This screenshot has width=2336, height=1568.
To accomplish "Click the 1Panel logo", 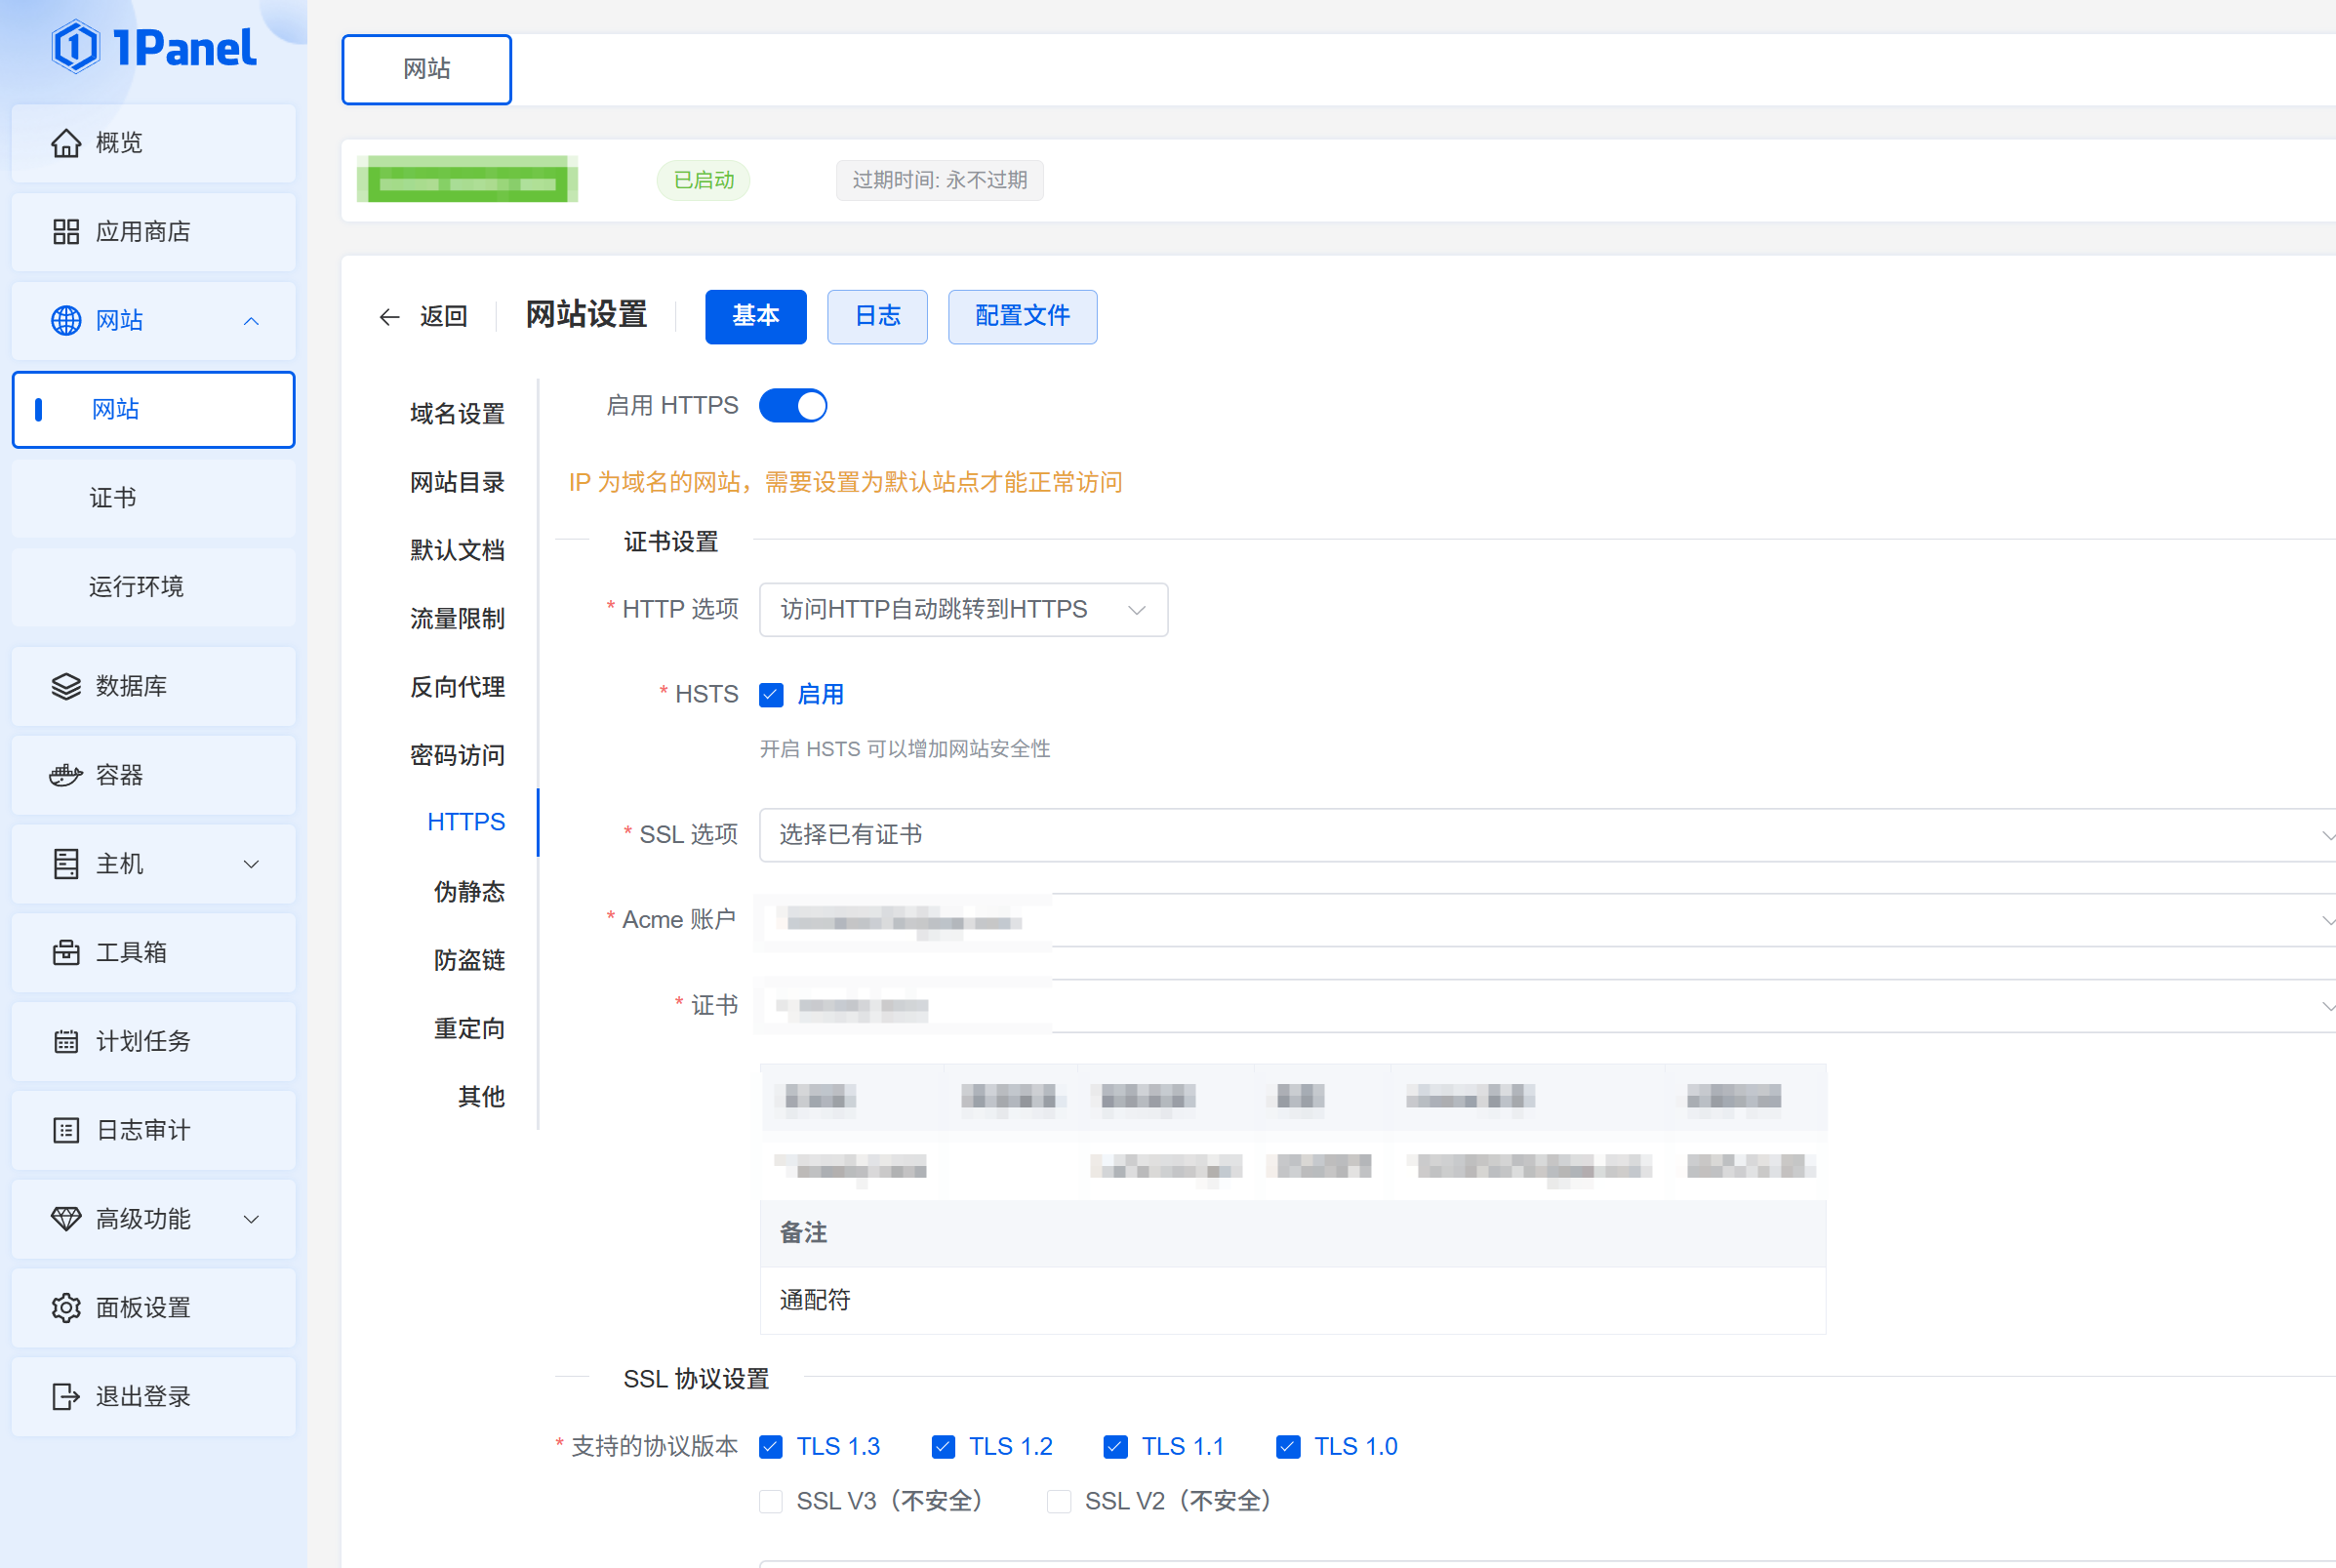I will pos(154,47).
